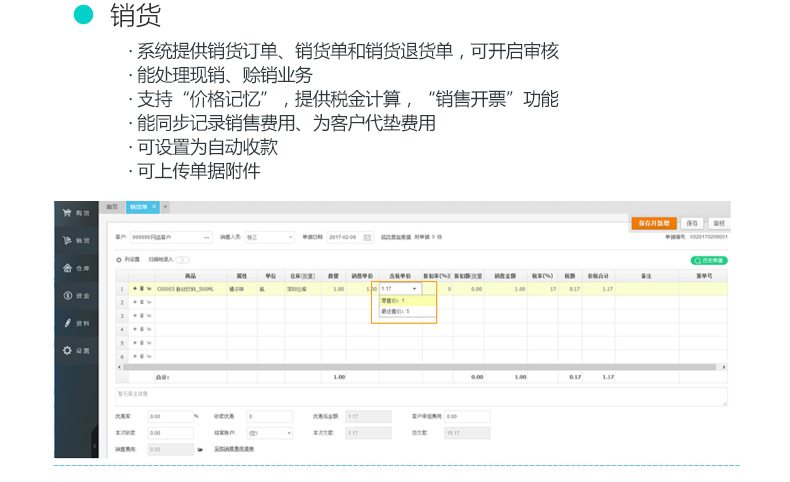790x482 pixels.
Task: Open the 结算账户 settlement account dropdown
Action: tap(290, 433)
